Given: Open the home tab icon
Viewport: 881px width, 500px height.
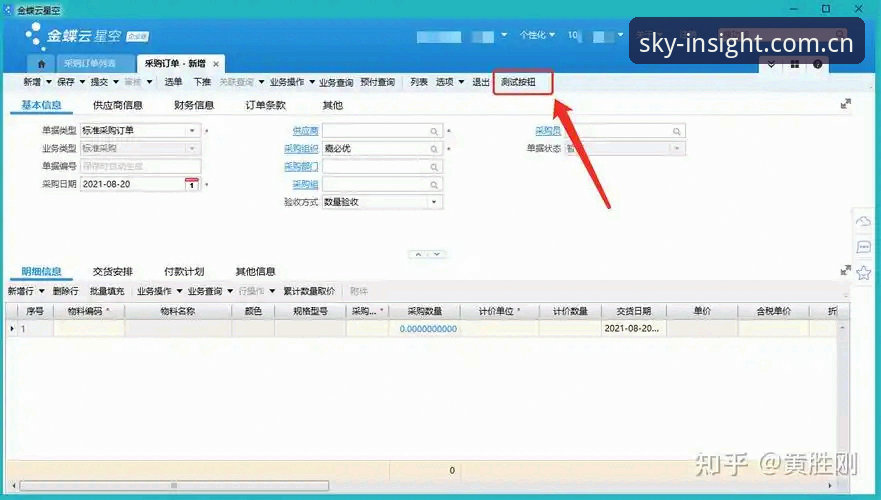Looking at the screenshot, I should tap(41, 64).
